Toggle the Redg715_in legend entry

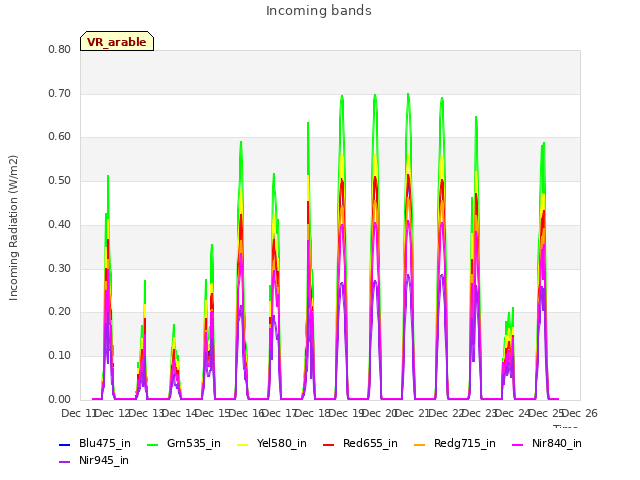click(x=455, y=443)
